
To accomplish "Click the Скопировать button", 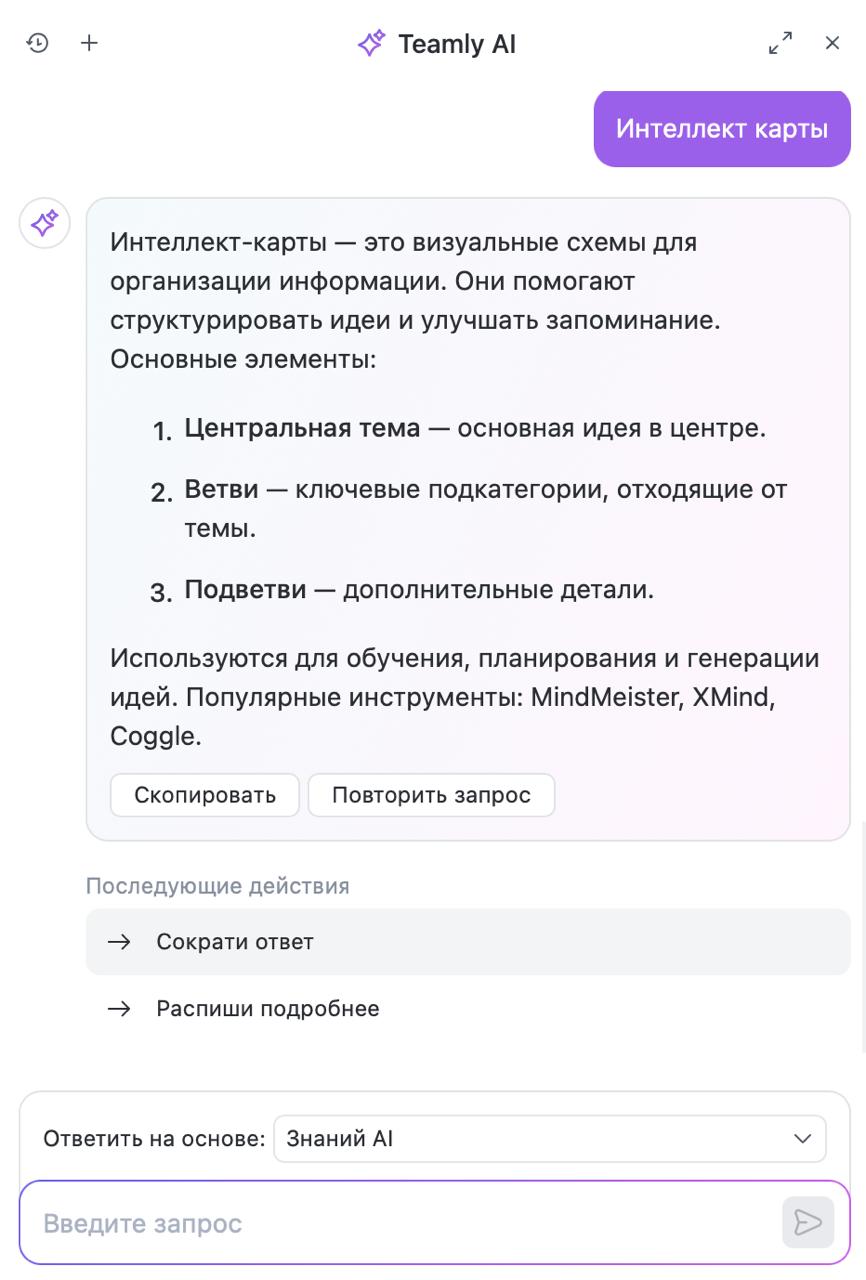I will click(x=204, y=794).
